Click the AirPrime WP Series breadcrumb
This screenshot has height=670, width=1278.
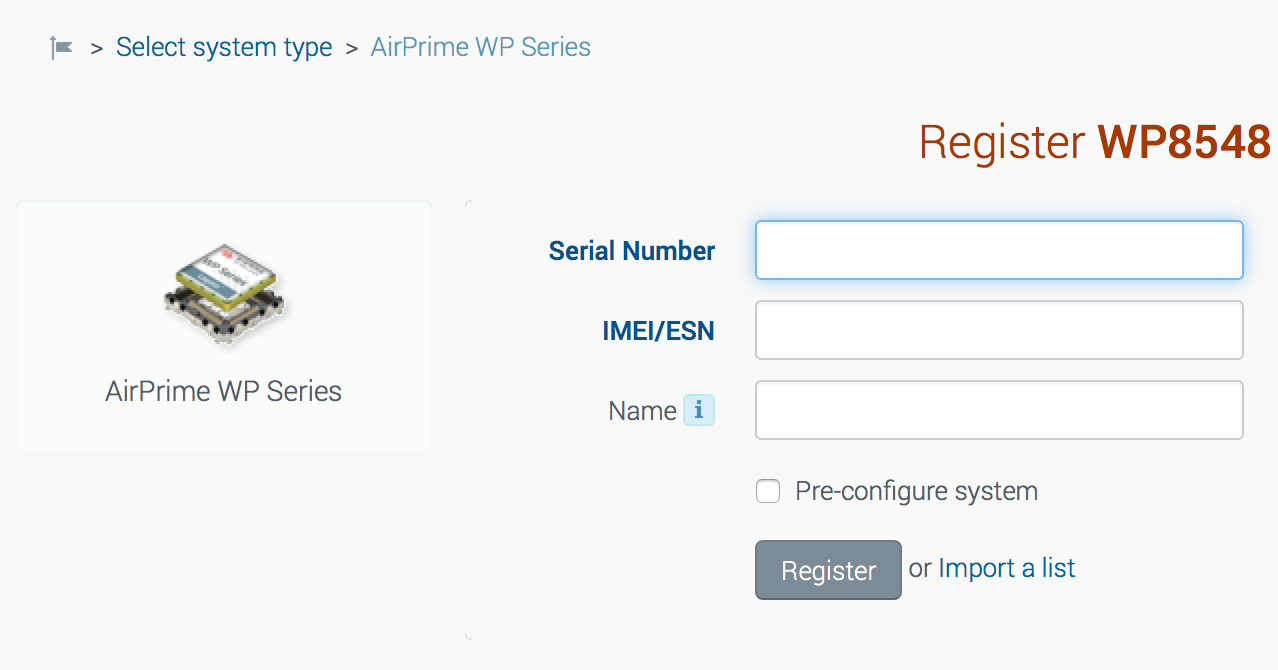481,47
